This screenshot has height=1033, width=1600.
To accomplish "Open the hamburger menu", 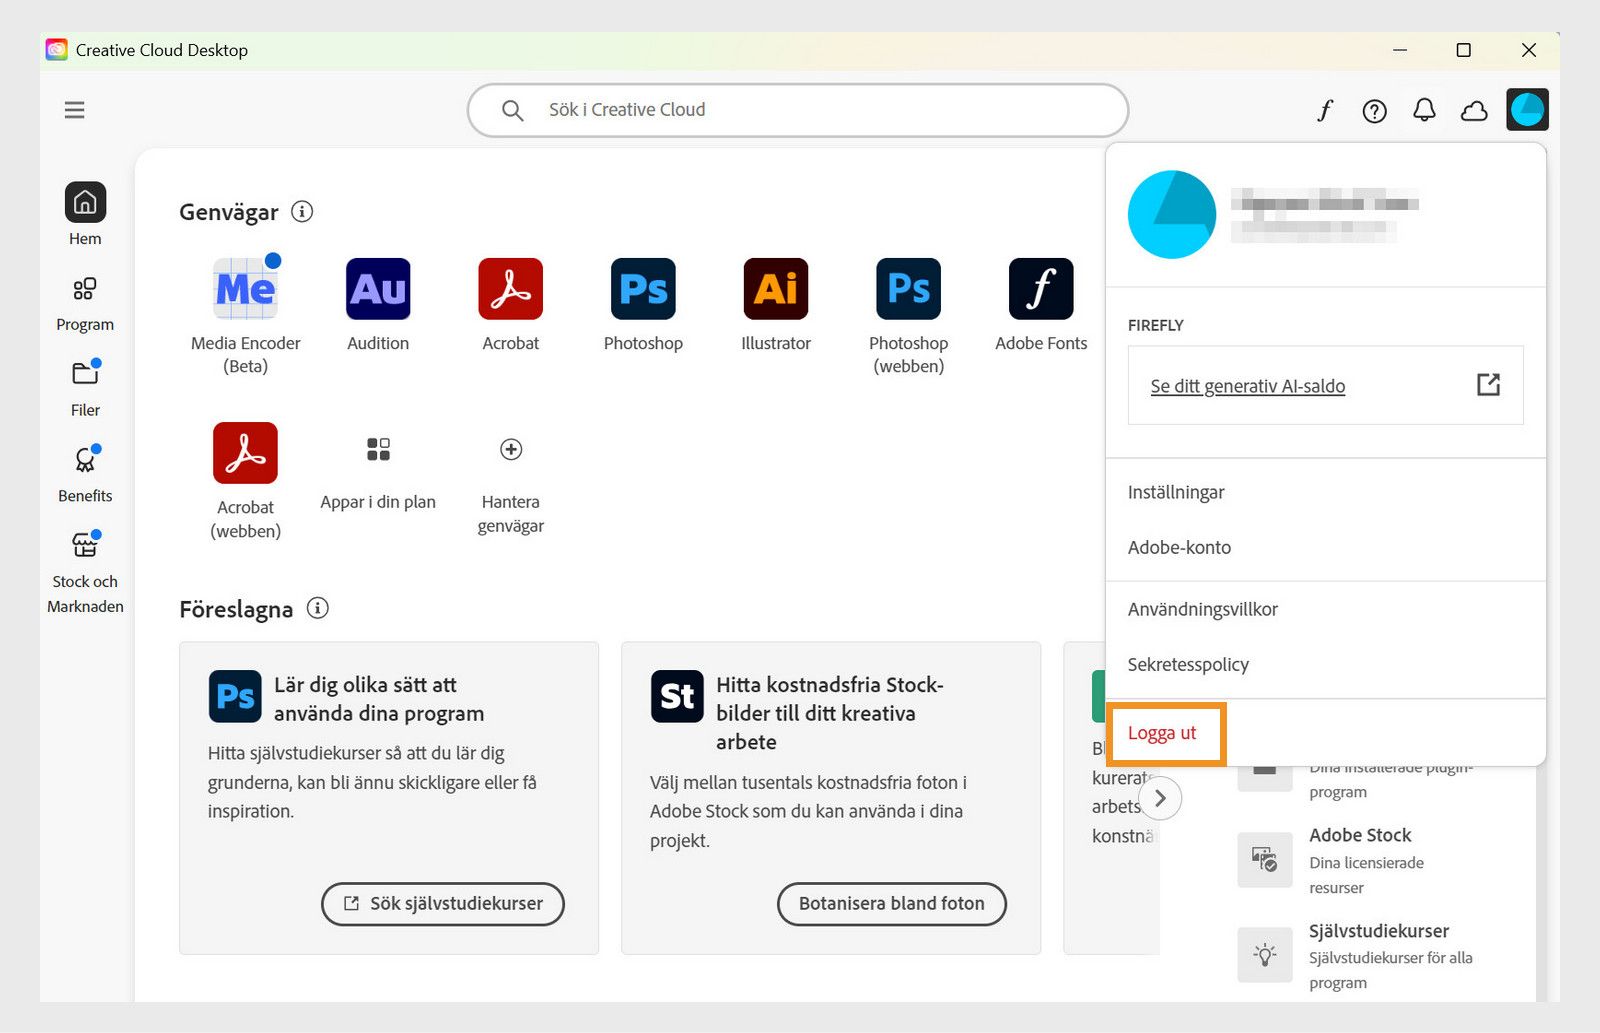I will (x=74, y=109).
